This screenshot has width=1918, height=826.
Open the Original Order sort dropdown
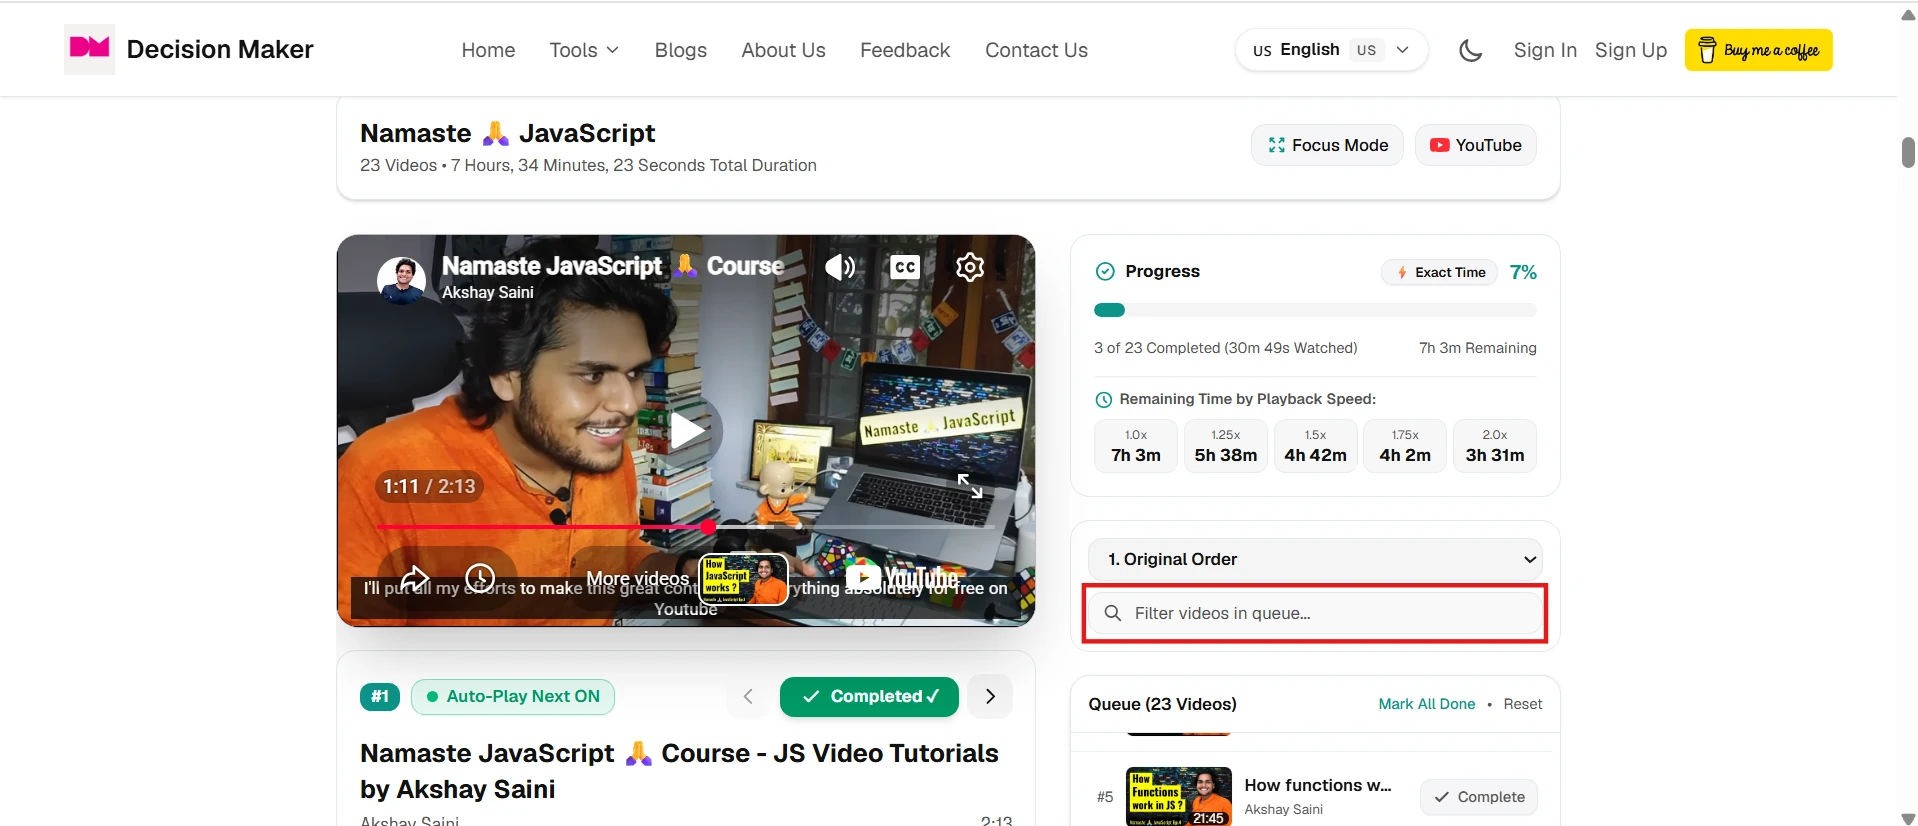(x=1315, y=559)
